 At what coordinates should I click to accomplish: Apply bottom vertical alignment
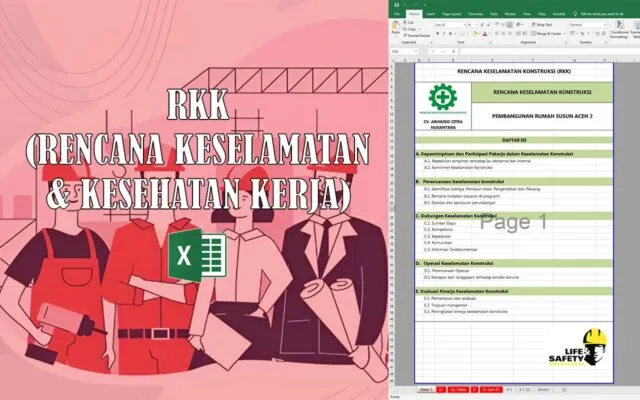(x=510, y=24)
